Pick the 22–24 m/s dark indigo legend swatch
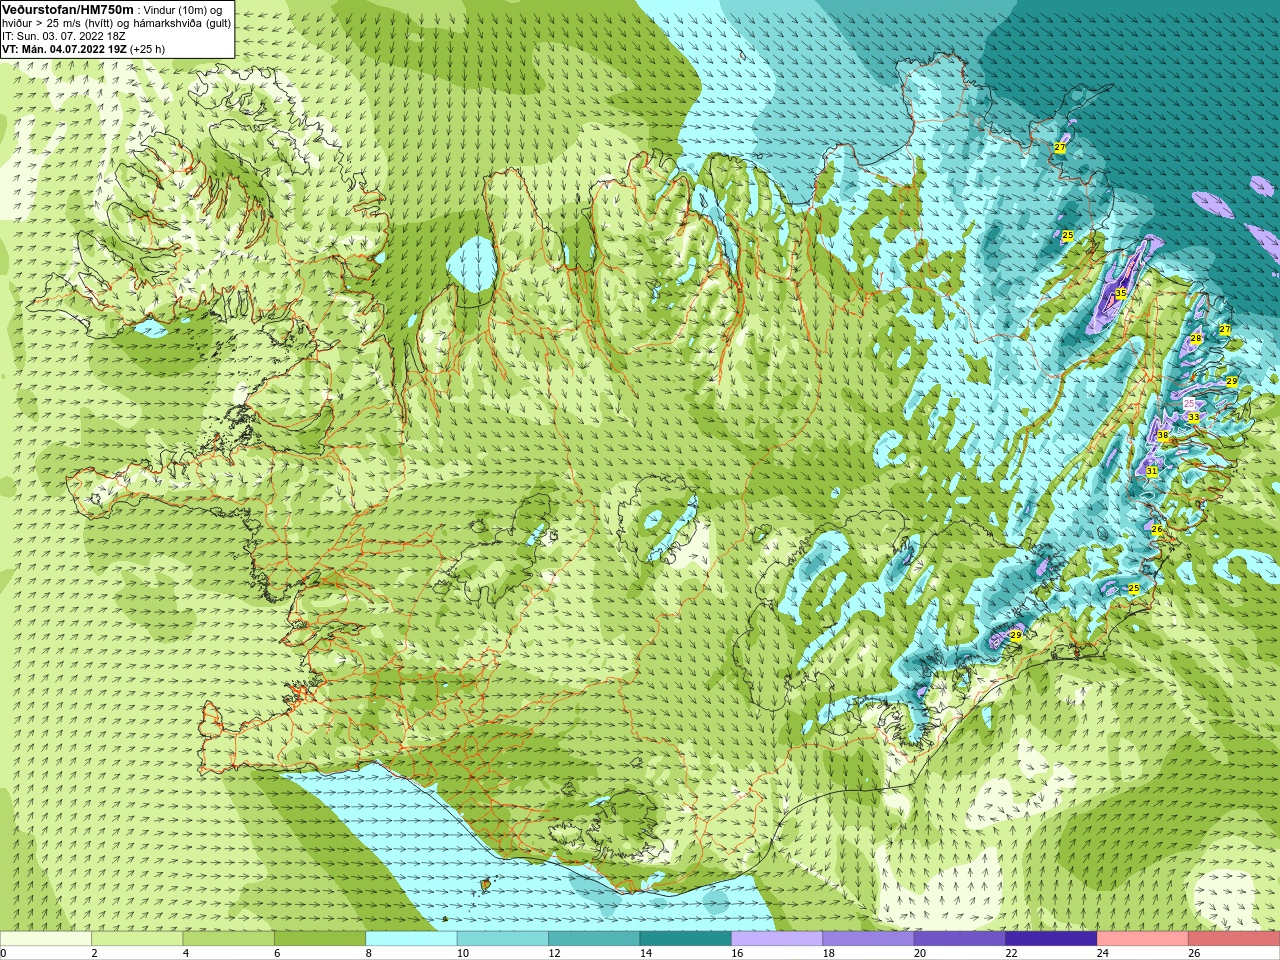Viewport: 1280px width, 960px height. pyautogui.click(x=1051, y=939)
